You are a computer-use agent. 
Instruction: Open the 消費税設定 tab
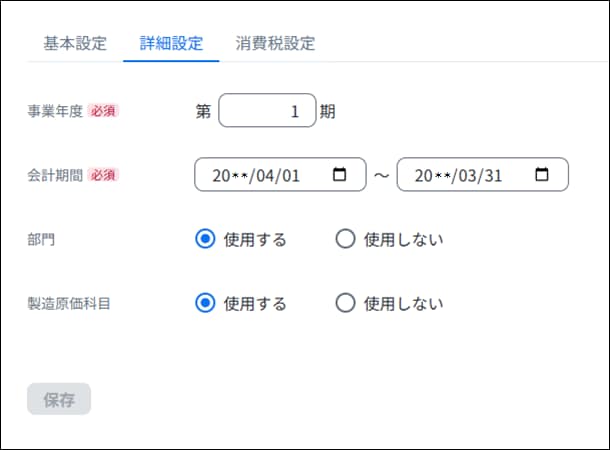[x=275, y=43]
